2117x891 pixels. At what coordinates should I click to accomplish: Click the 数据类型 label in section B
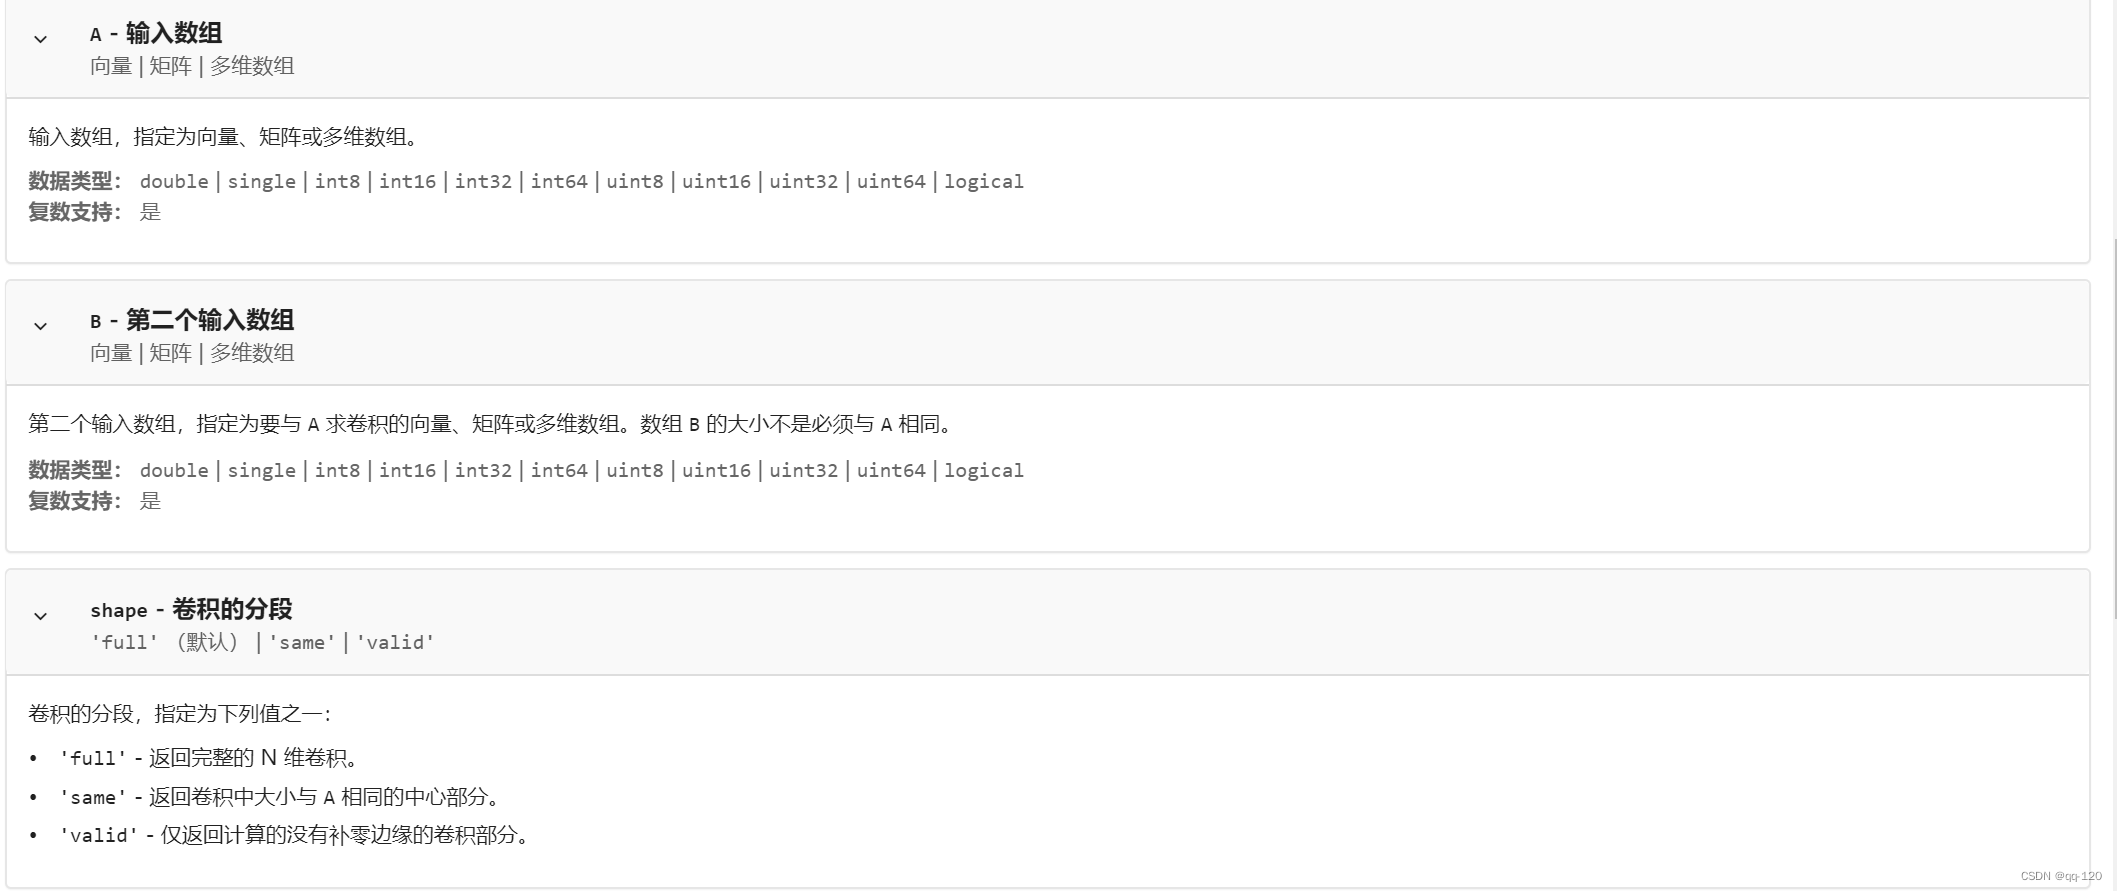[73, 470]
